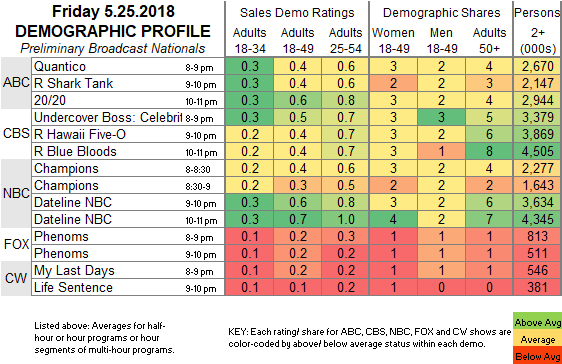This screenshot has width=562, height=364.
Task: Select the R Blue Bloods row label
Action: [128, 152]
